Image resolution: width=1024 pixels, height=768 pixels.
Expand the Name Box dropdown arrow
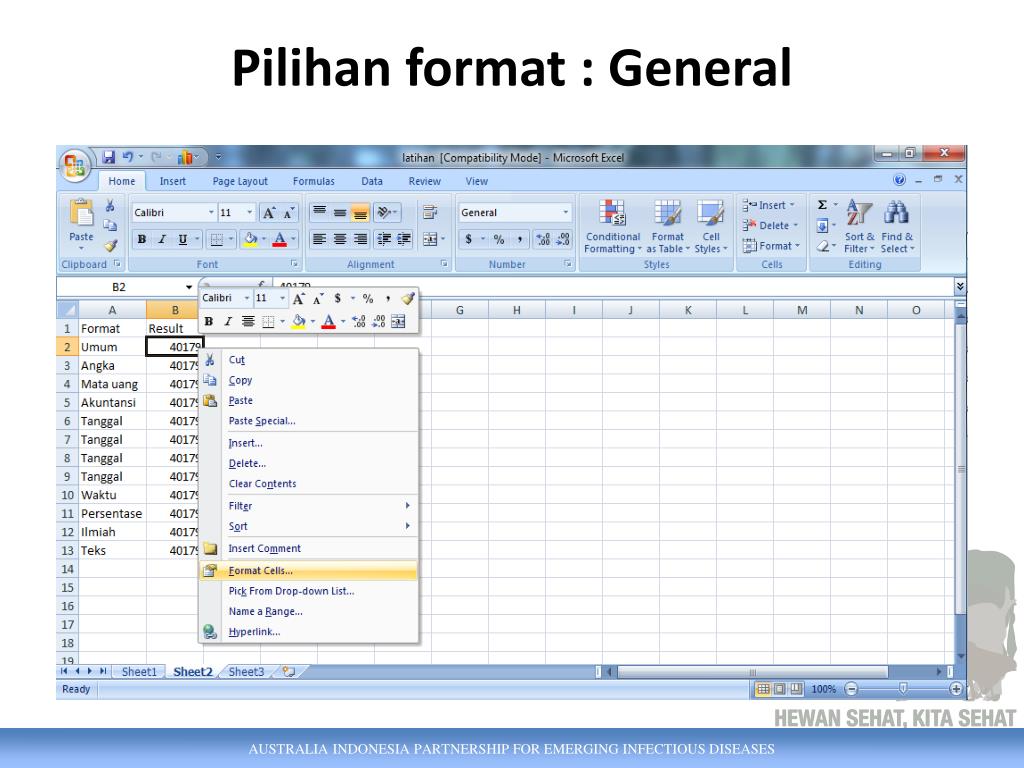[x=189, y=287]
